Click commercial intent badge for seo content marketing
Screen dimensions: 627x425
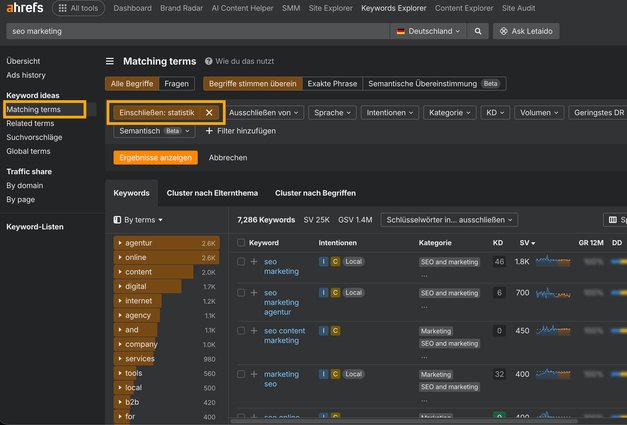(x=335, y=331)
